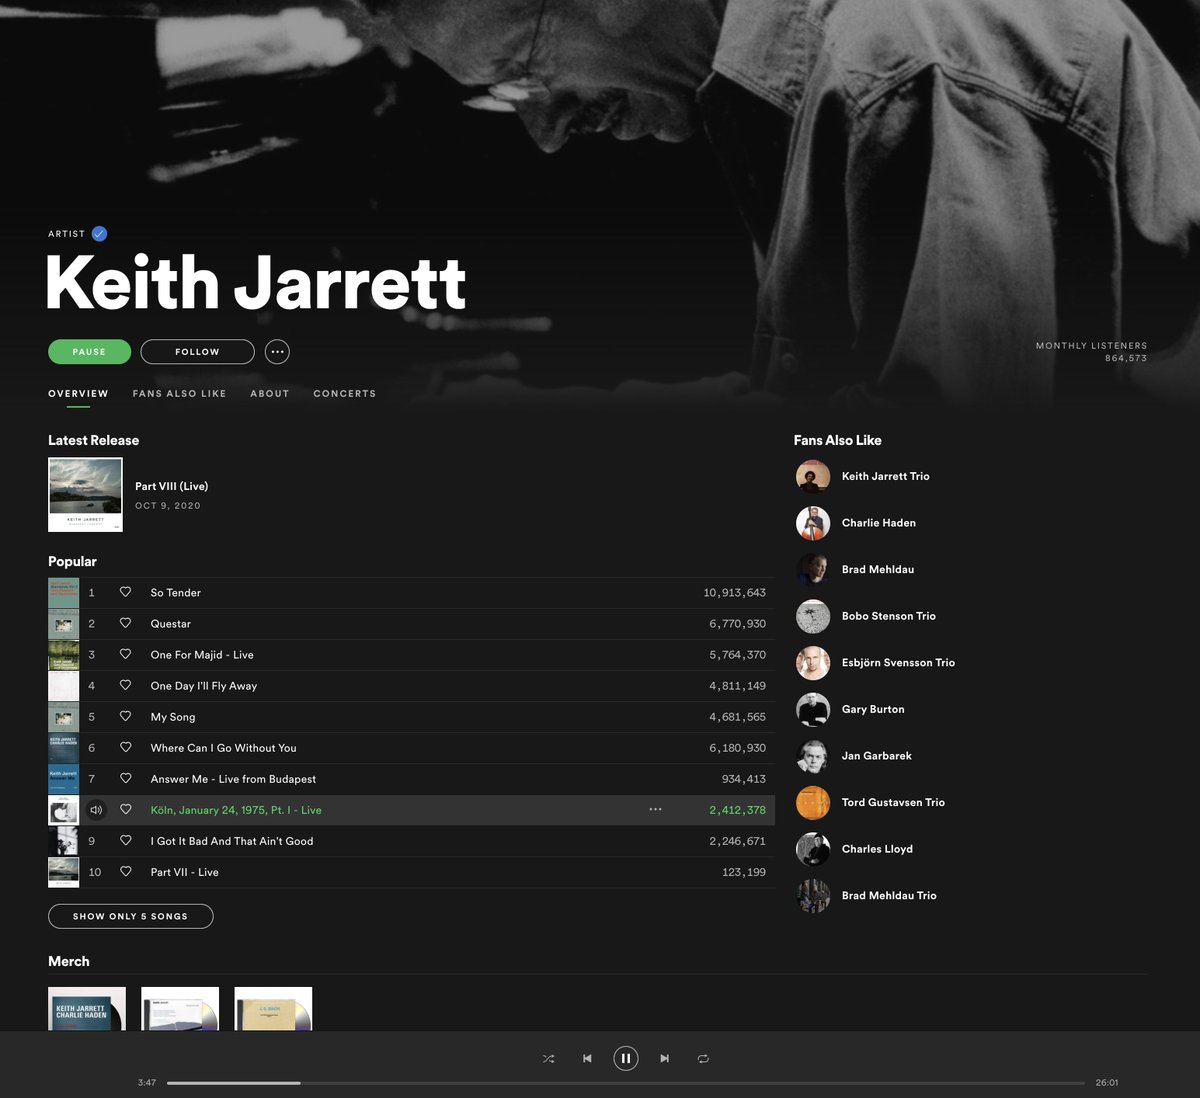Open Tord Gustavsen Trio avatar

pos(813,802)
